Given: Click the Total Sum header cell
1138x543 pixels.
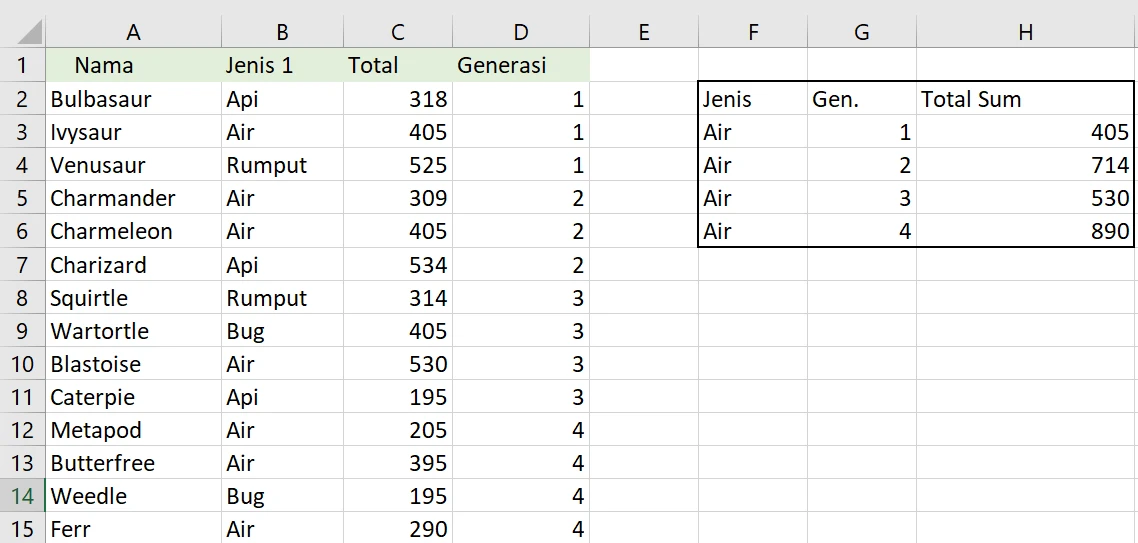Looking at the screenshot, I should point(1025,99).
